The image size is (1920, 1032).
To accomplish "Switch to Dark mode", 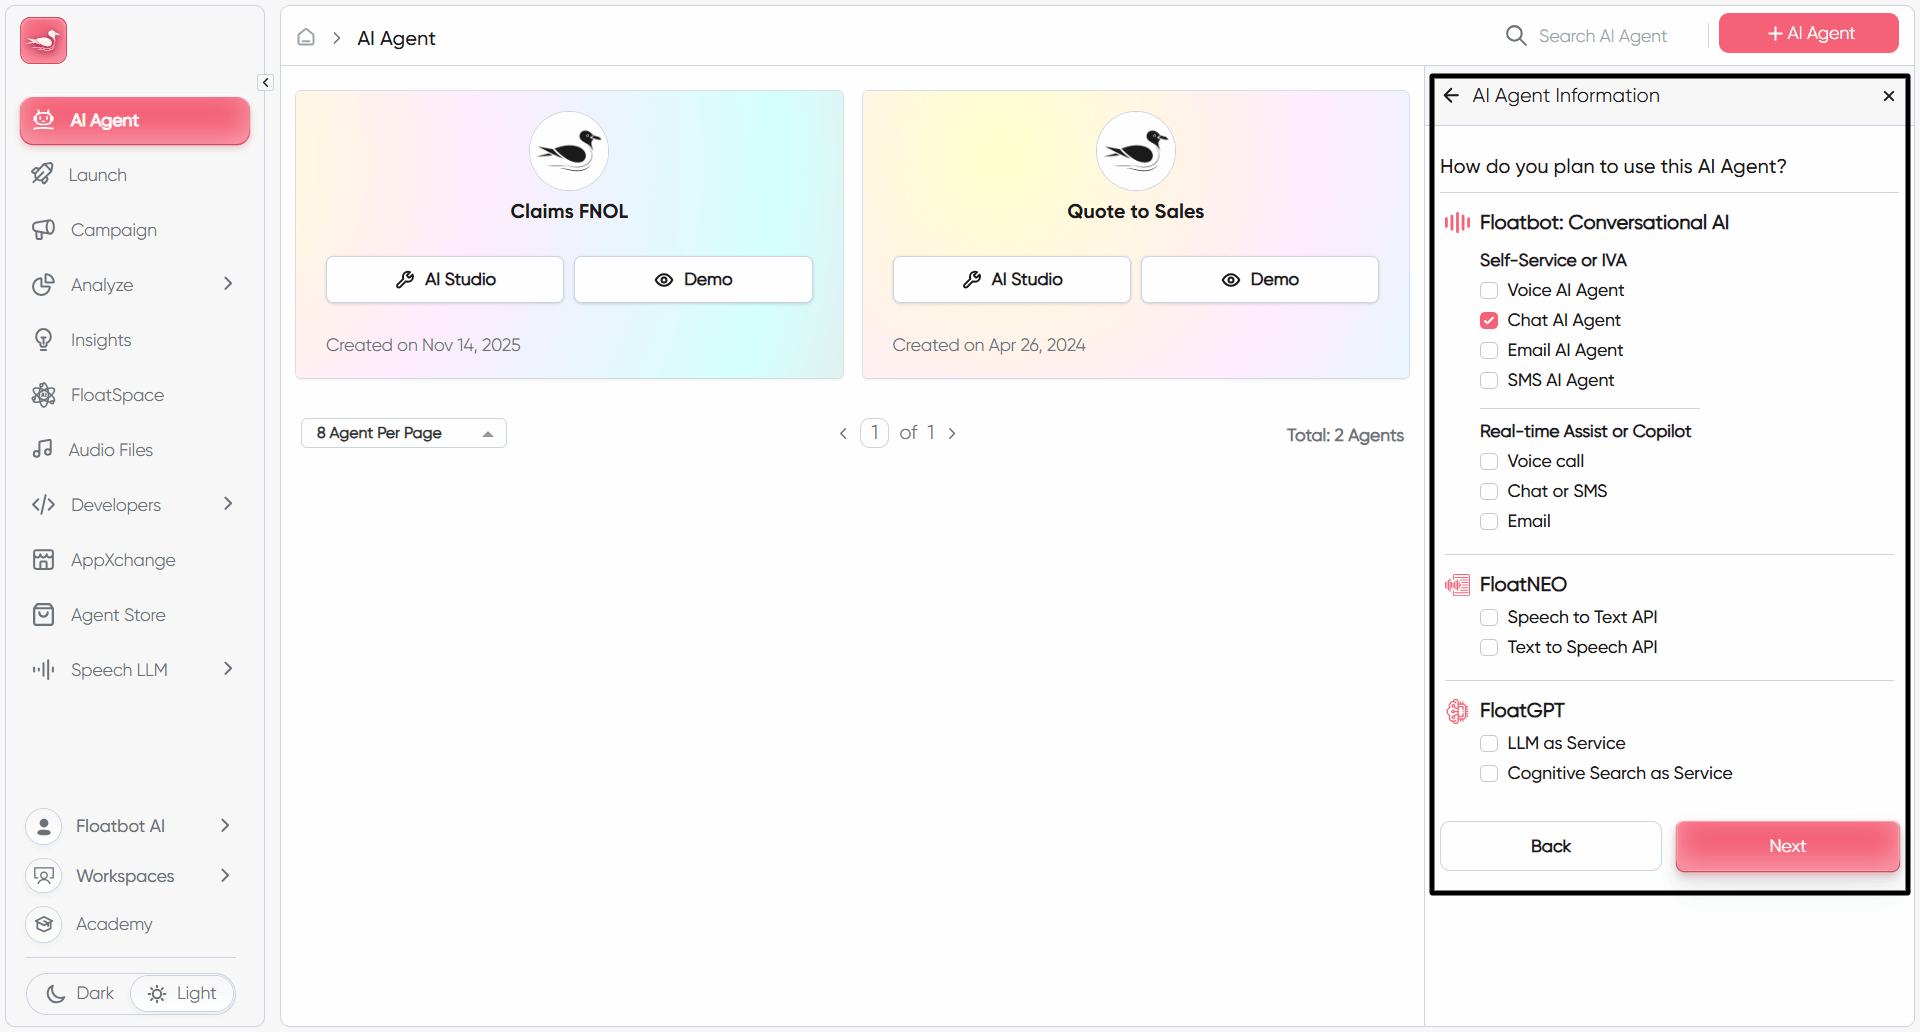I will click(x=78, y=993).
